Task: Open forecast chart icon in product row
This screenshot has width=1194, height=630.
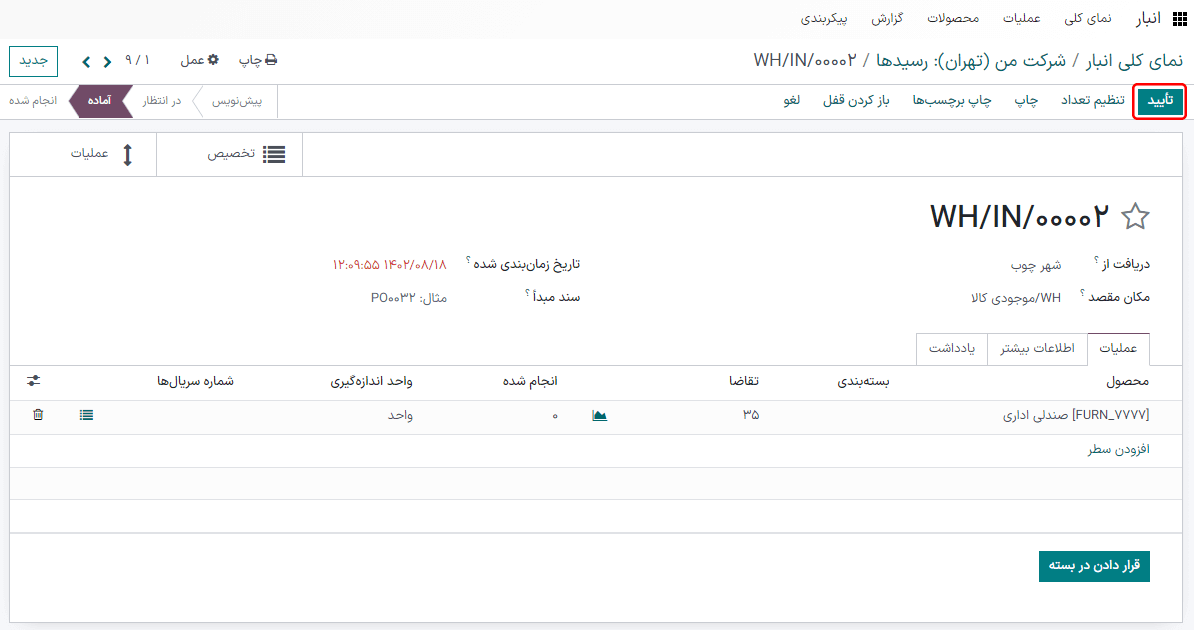Action: [599, 415]
